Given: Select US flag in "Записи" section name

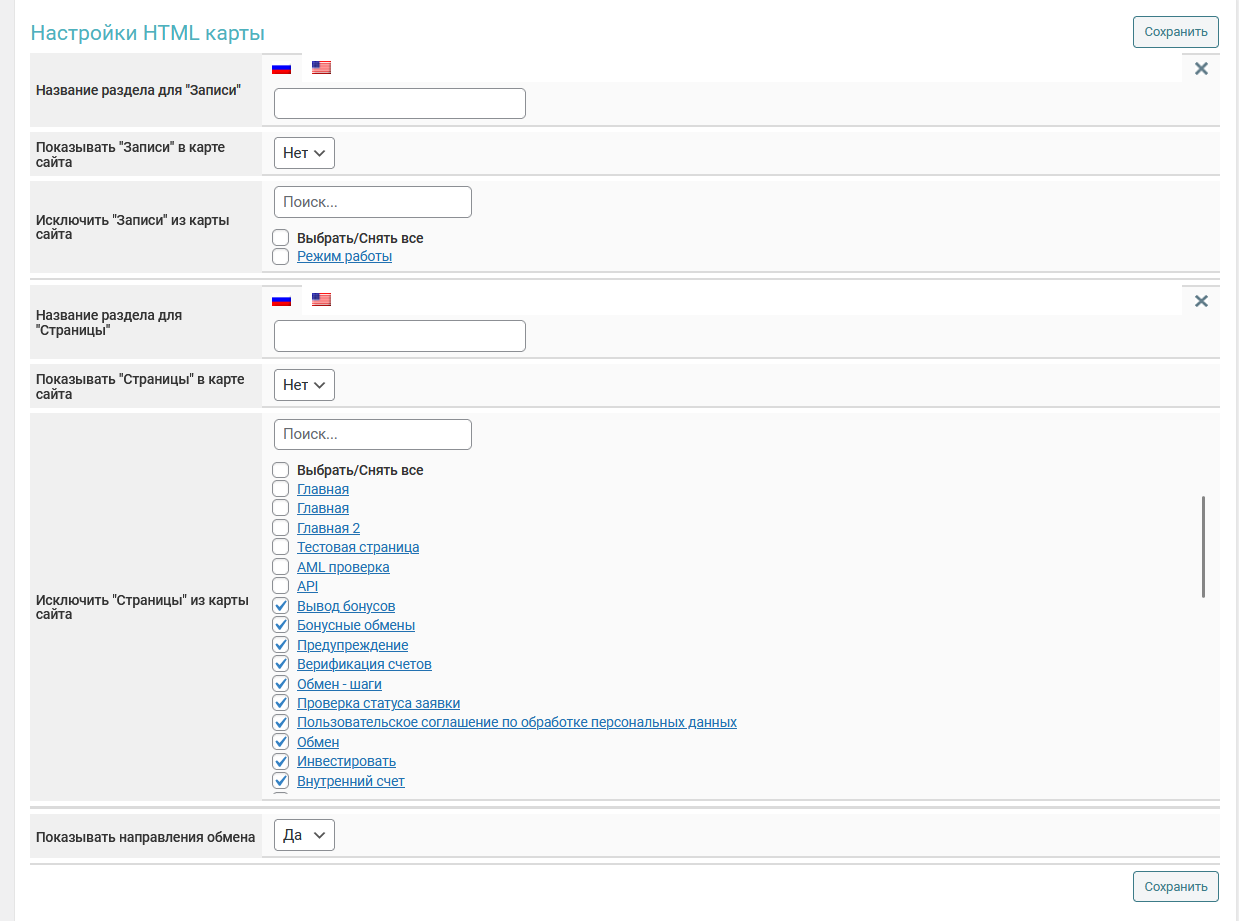Looking at the screenshot, I should click(x=321, y=68).
